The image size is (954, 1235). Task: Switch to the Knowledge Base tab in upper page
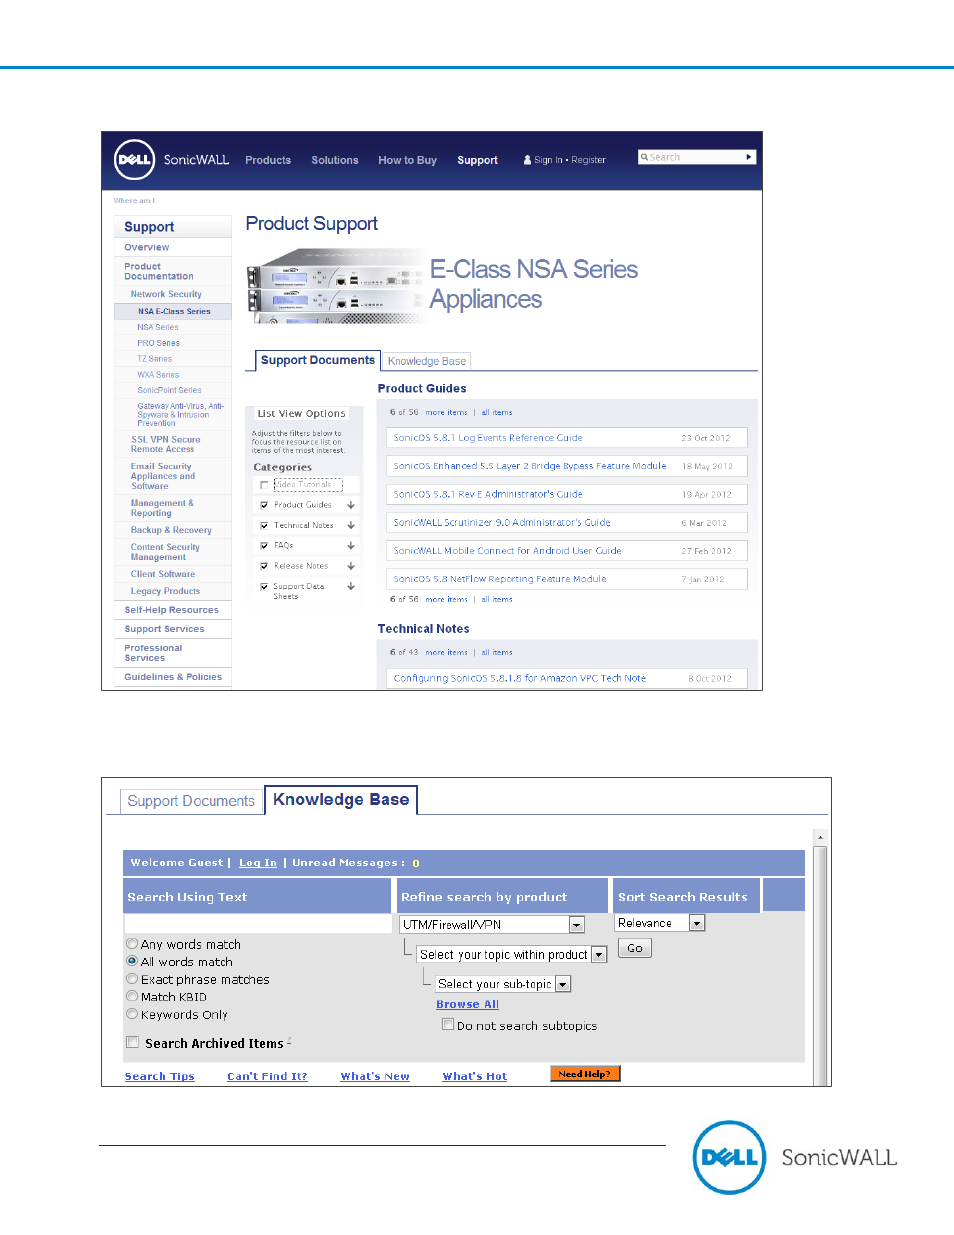pyautogui.click(x=427, y=361)
